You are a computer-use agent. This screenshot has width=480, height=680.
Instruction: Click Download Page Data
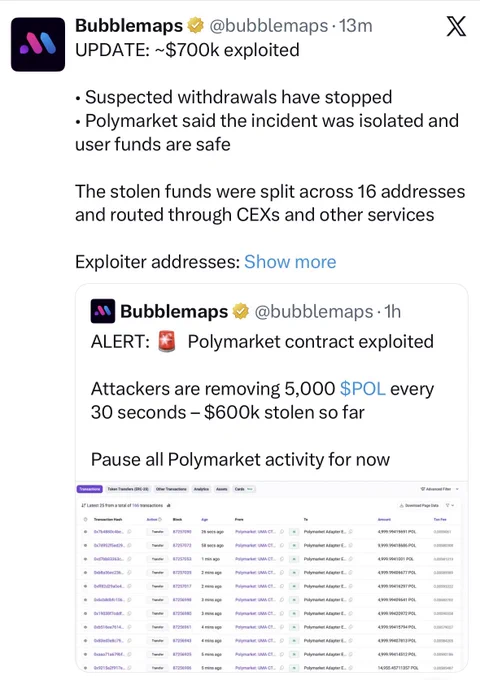[419, 505]
